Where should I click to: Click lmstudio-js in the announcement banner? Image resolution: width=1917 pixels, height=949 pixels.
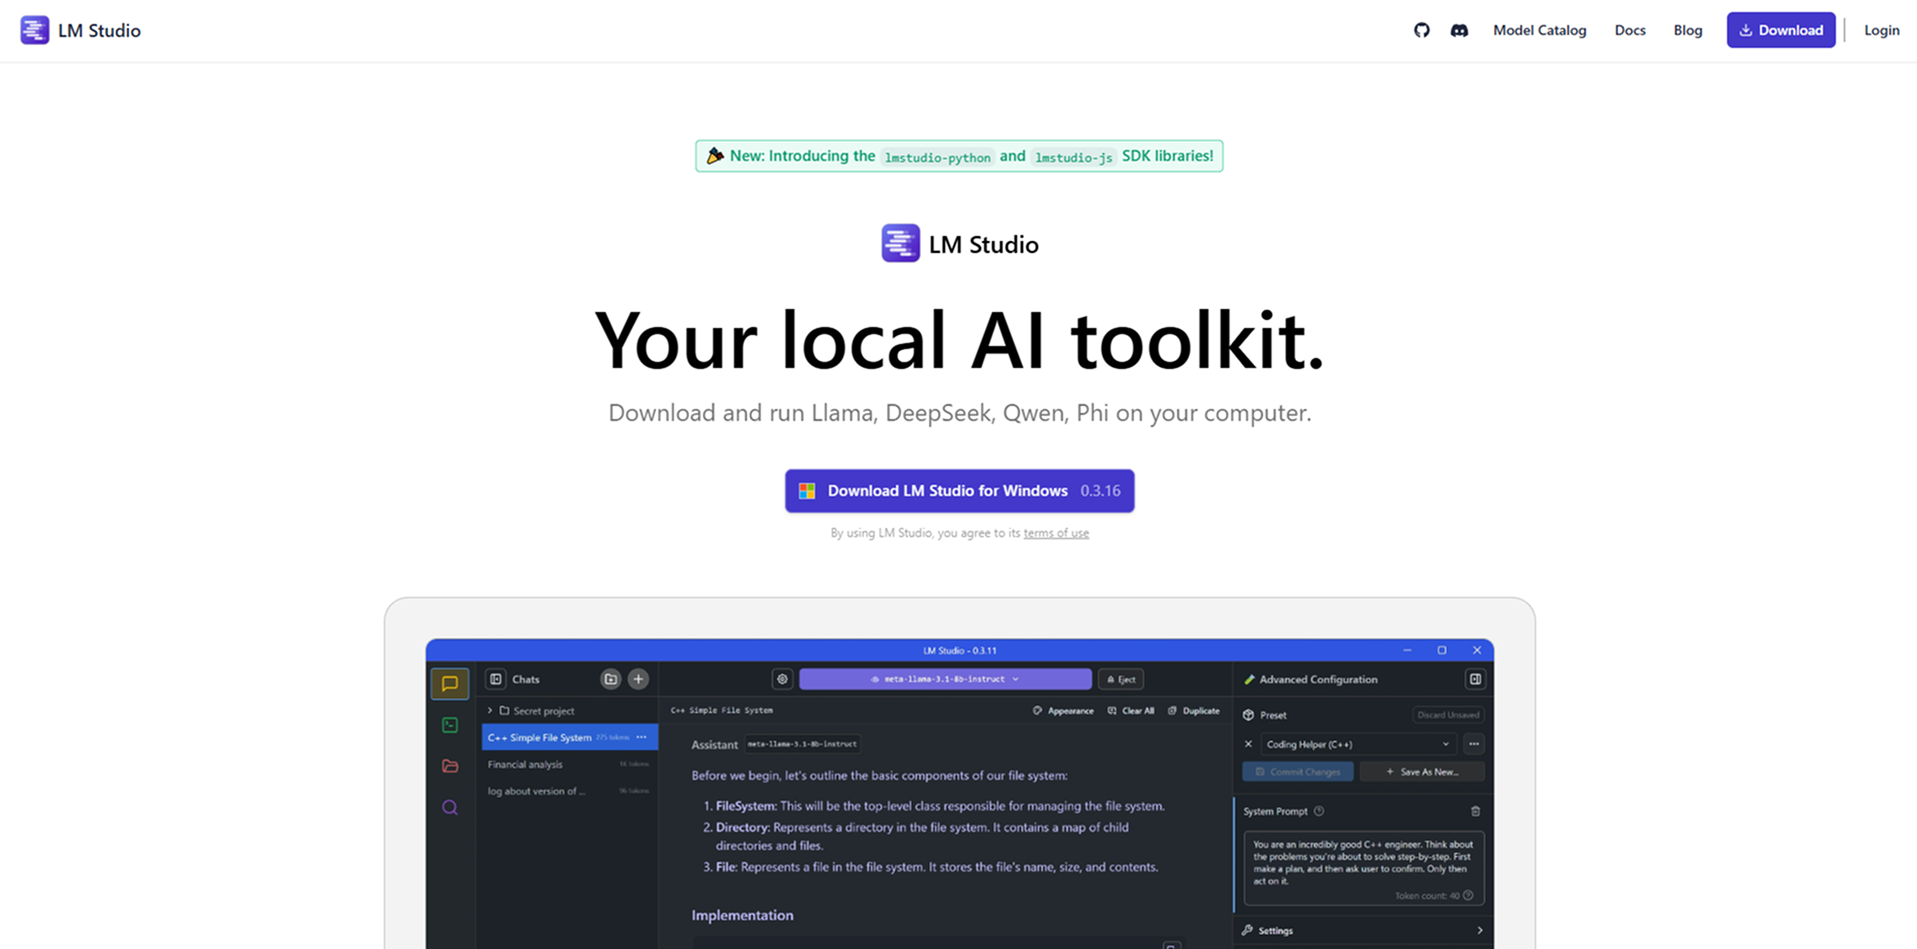coord(1073,157)
